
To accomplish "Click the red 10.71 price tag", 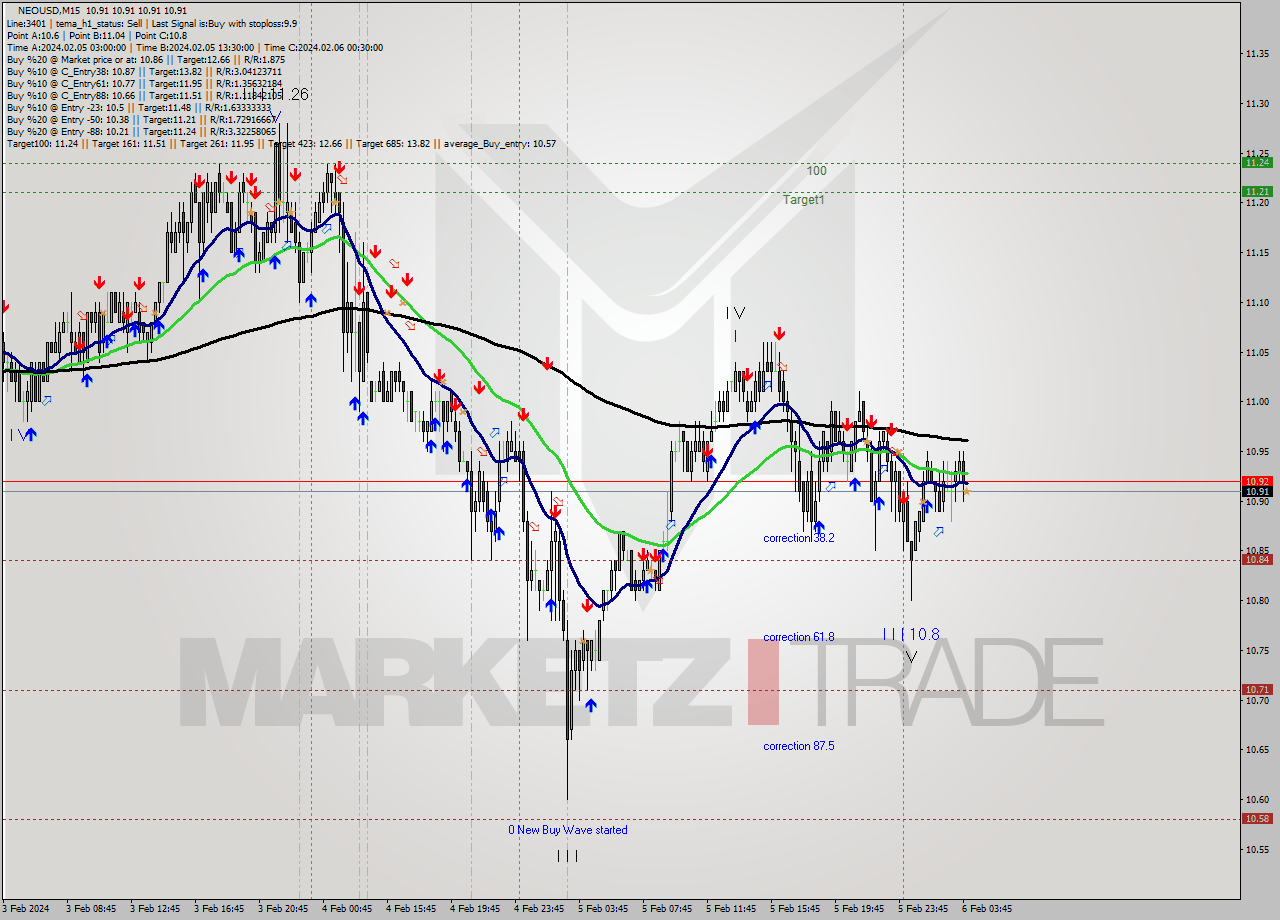I will click(1257, 689).
